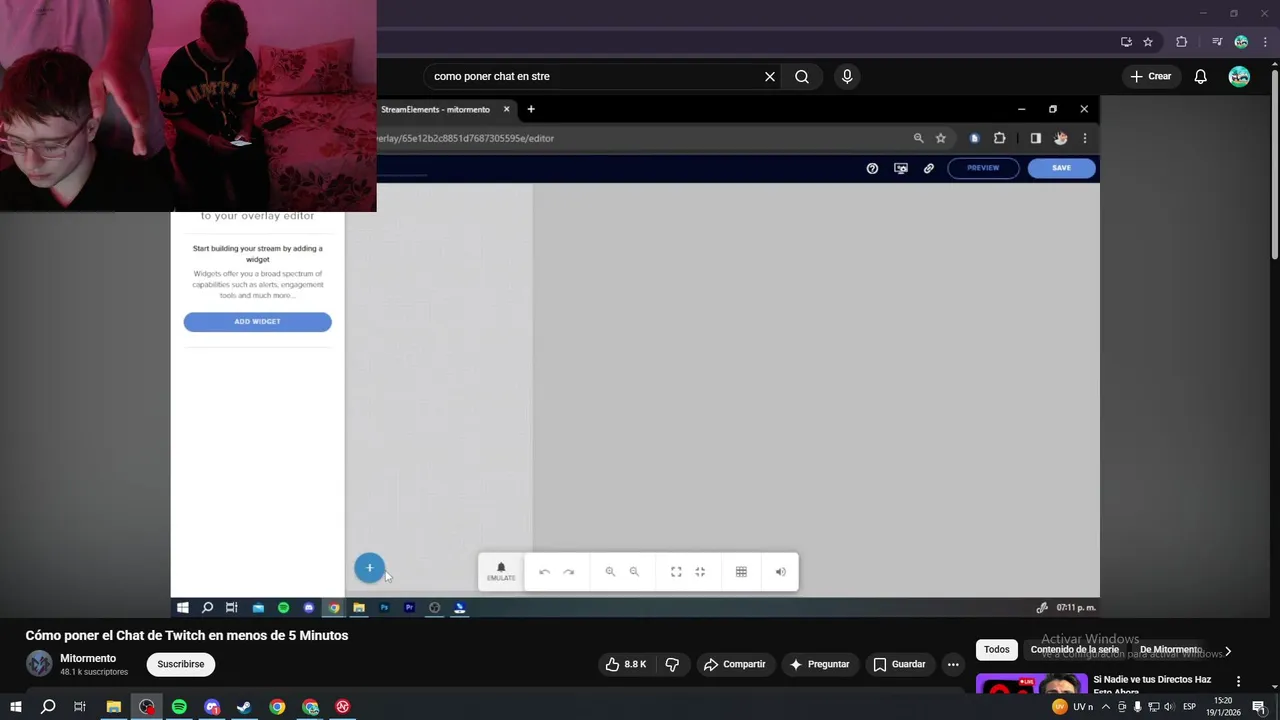Open Steam from the taskbar
Viewport: 1280px width, 720px height.
(x=244, y=707)
